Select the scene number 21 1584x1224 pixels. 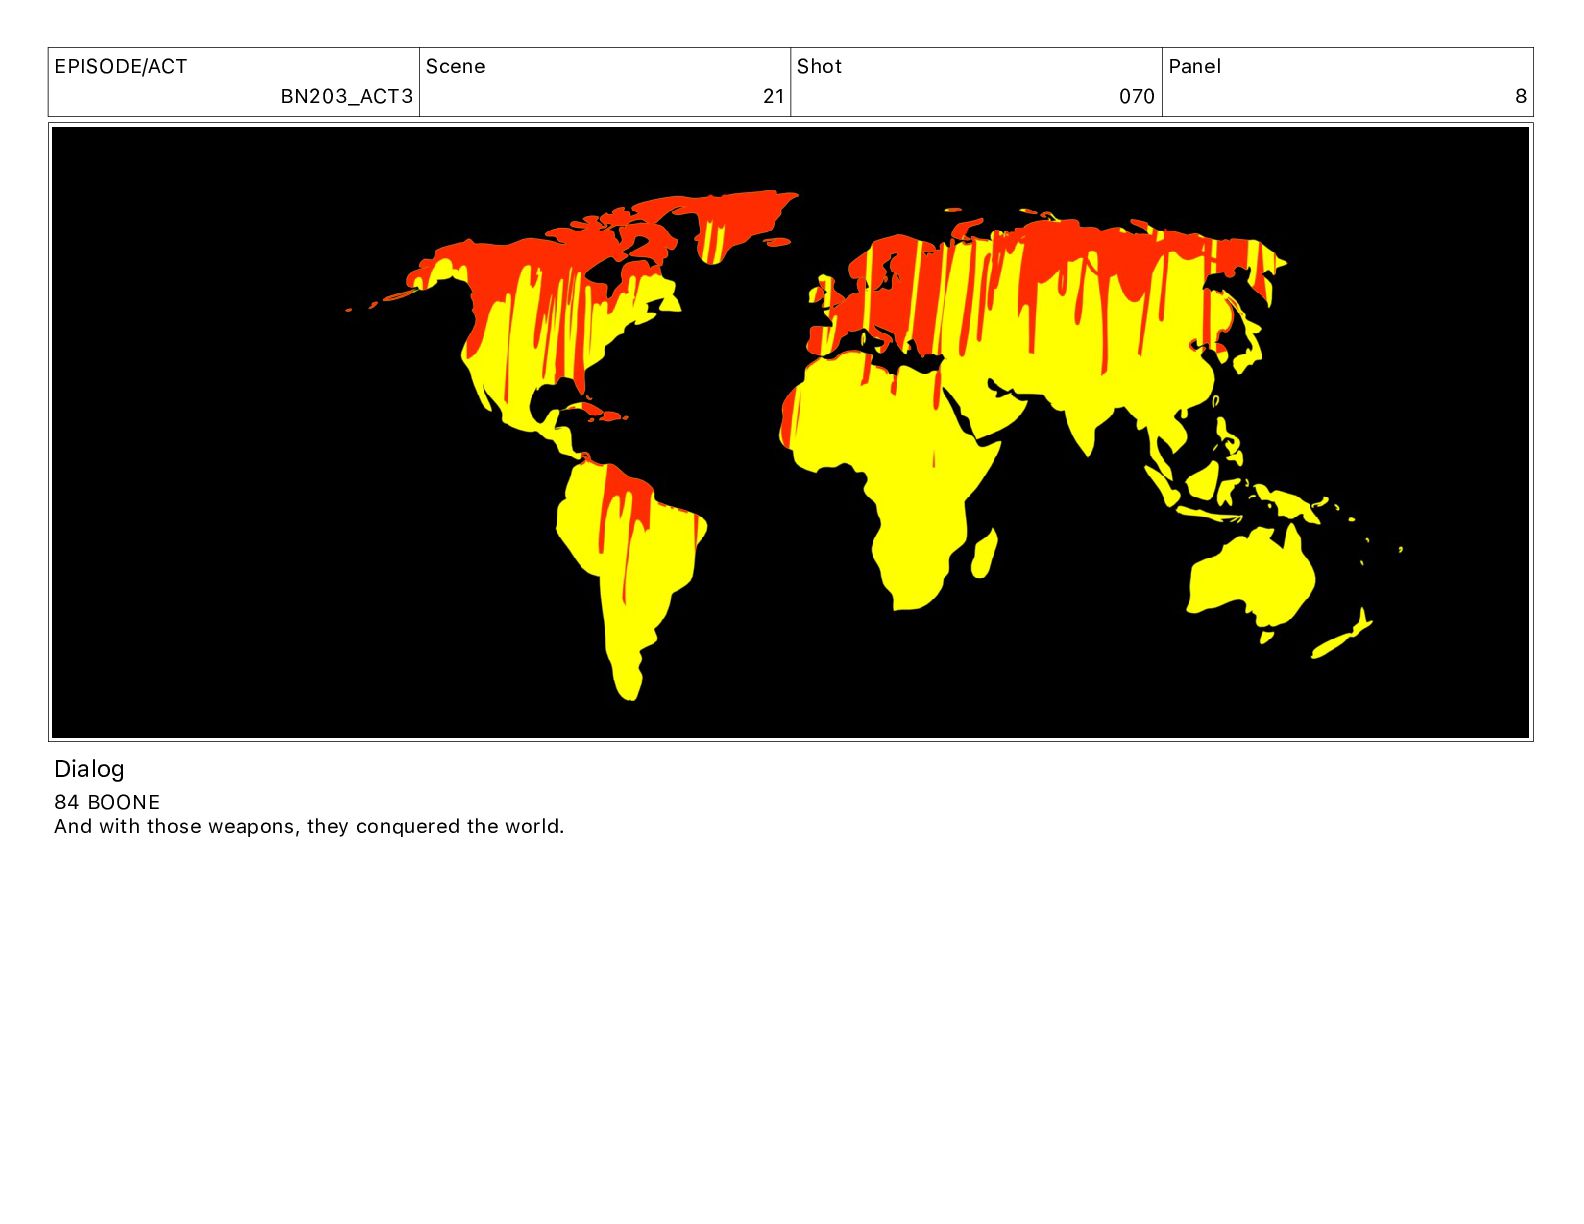774,97
